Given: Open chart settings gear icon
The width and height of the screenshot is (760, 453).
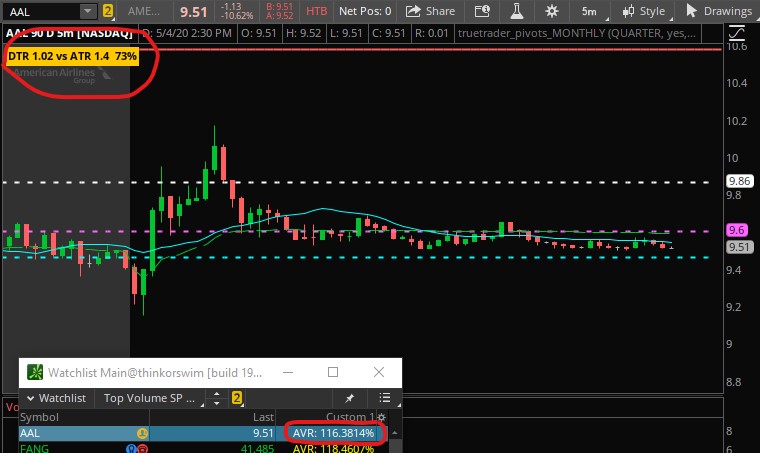Looking at the screenshot, I should pos(552,11).
